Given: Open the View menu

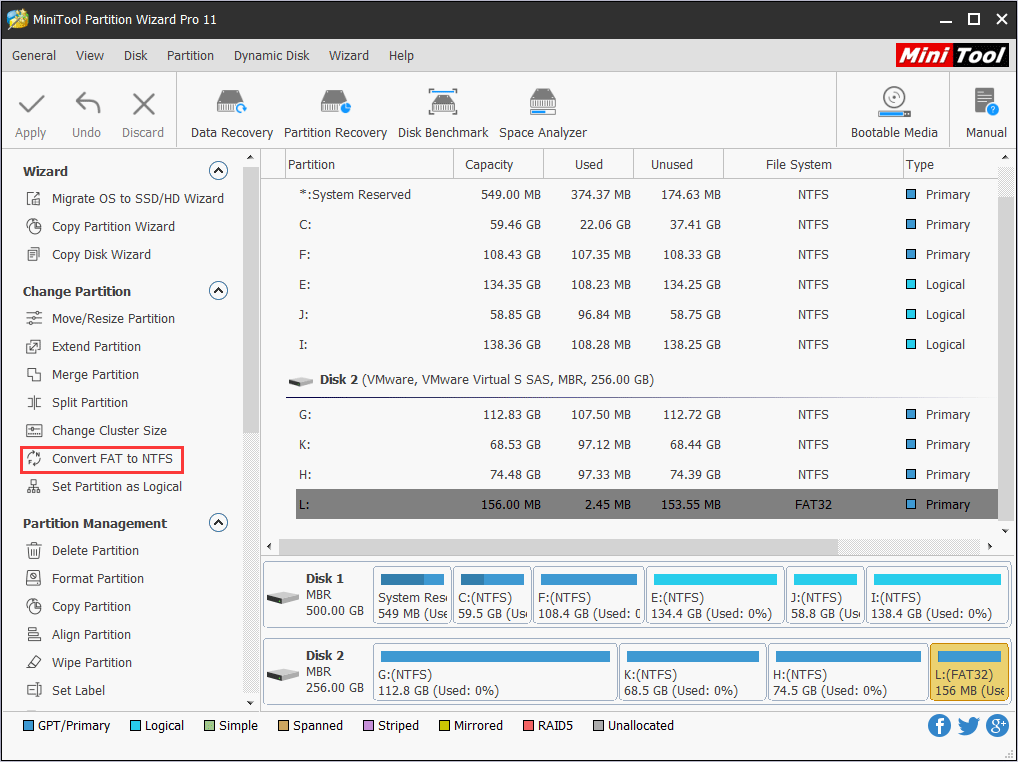Looking at the screenshot, I should pyautogui.click(x=90, y=56).
